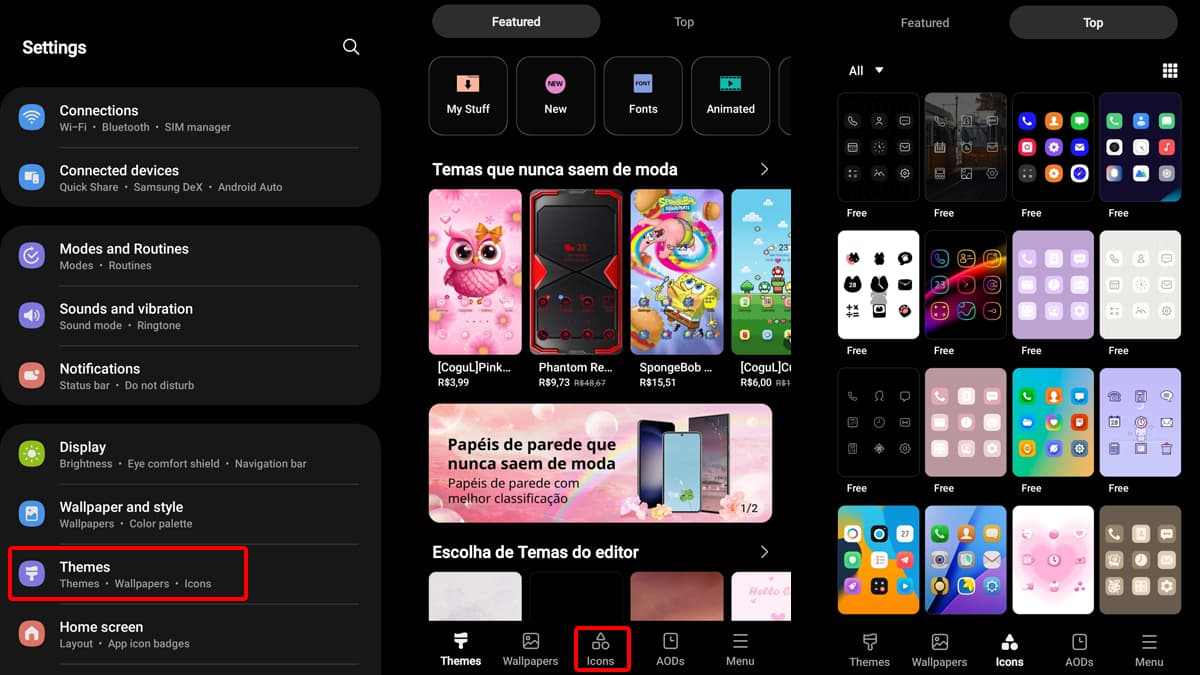Open the Wallpapers section in bottom navigation
Viewport: 1200px width, 675px height.
click(x=530, y=648)
